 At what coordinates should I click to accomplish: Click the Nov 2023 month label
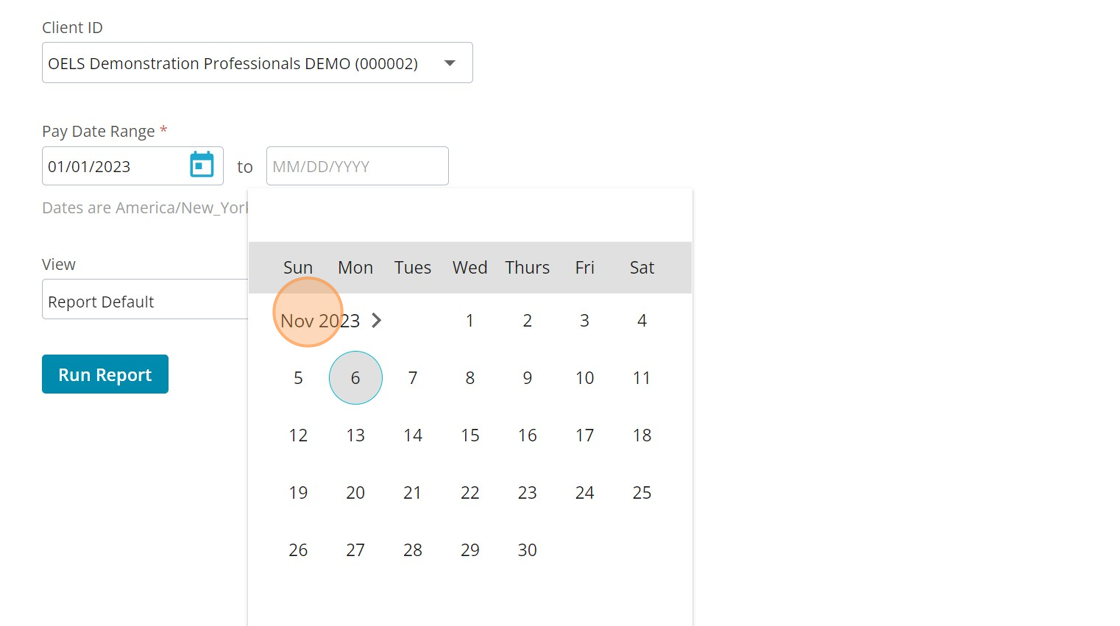click(319, 321)
